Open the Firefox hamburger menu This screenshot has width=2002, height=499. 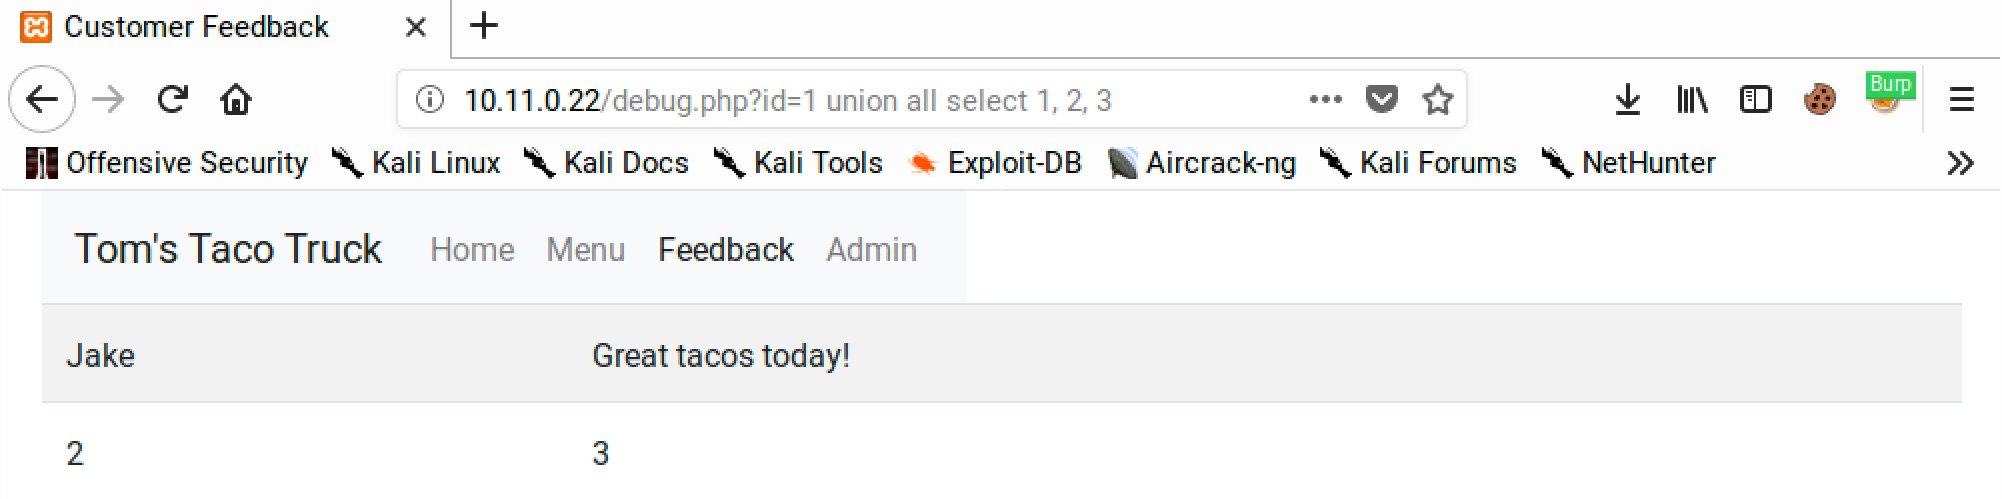pyautogui.click(x=1962, y=99)
